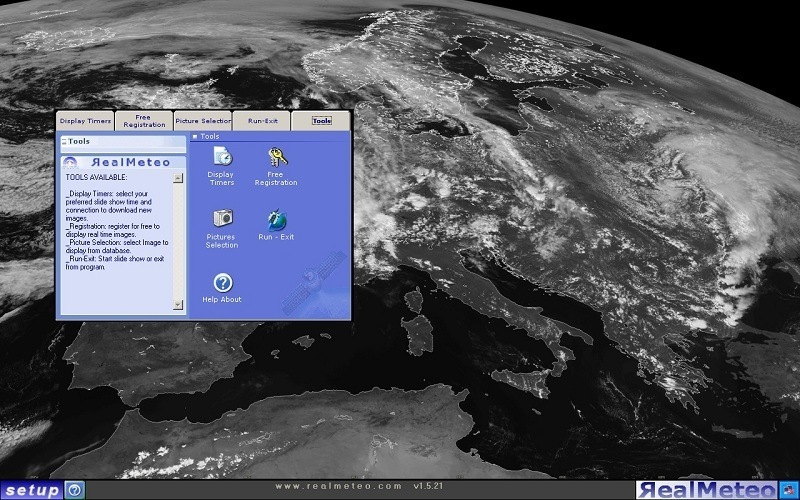Open the Display Timers clock icon
Screen dimensions: 800x500
[222, 158]
